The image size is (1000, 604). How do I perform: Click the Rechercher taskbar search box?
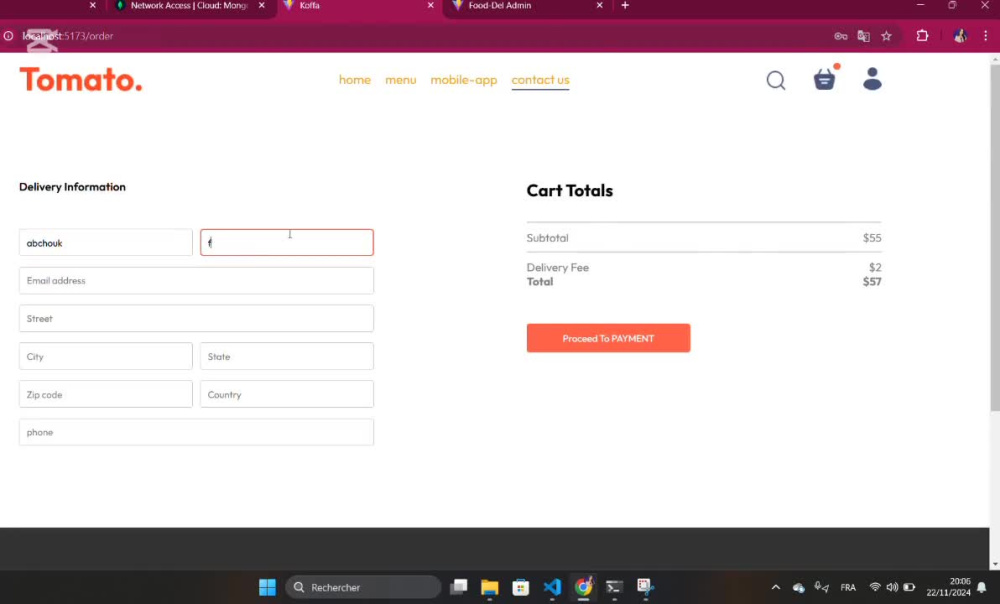pyautogui.click(x=363, y=587)
